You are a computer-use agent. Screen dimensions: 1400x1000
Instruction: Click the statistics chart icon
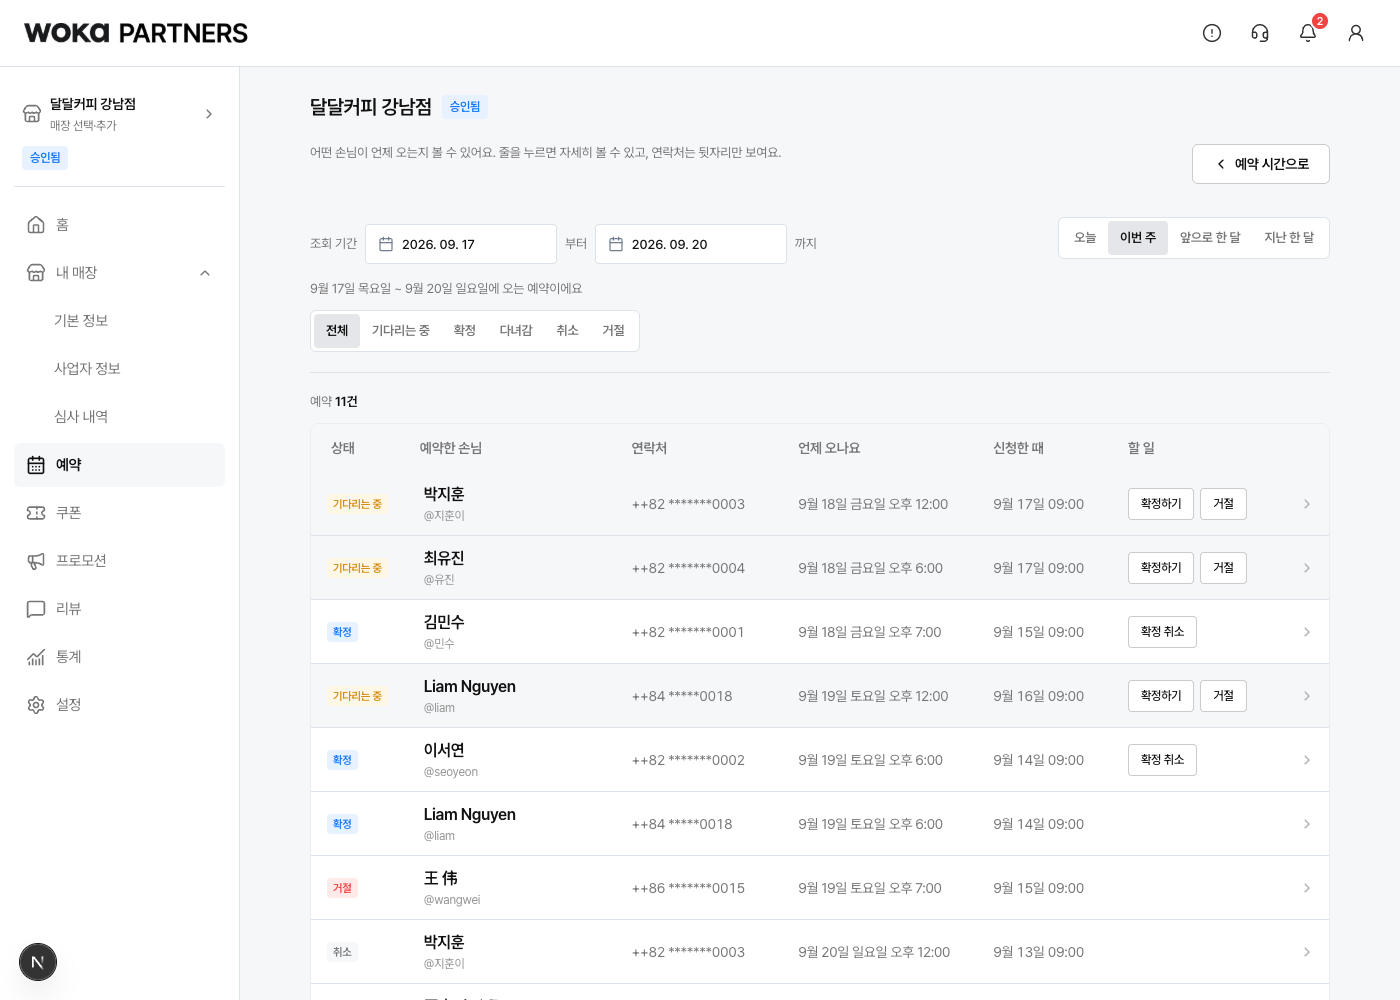tap(36, 657)
